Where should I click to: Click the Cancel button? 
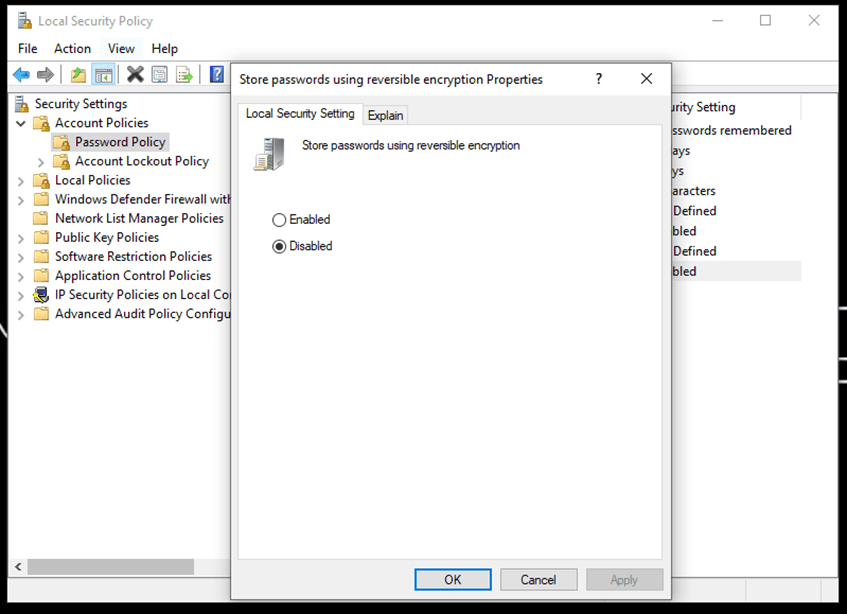click(538, 579)
